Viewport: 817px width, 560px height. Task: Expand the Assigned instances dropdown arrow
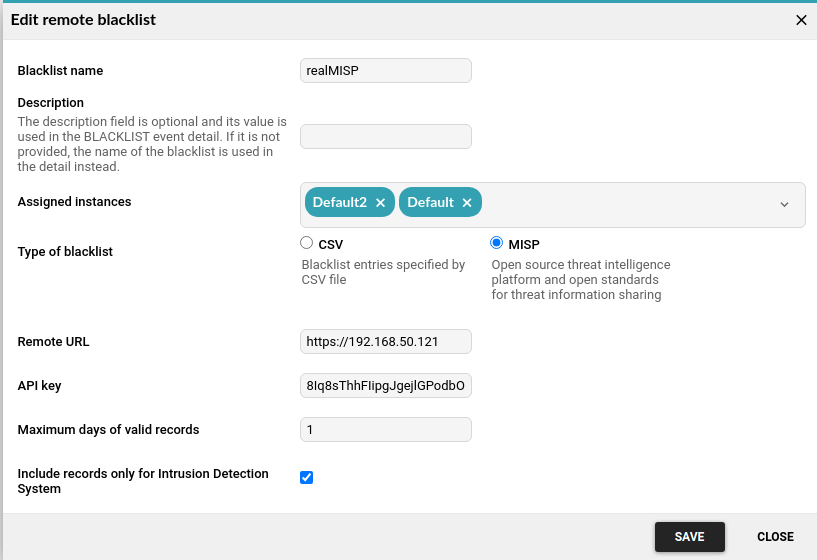point(784,204)
